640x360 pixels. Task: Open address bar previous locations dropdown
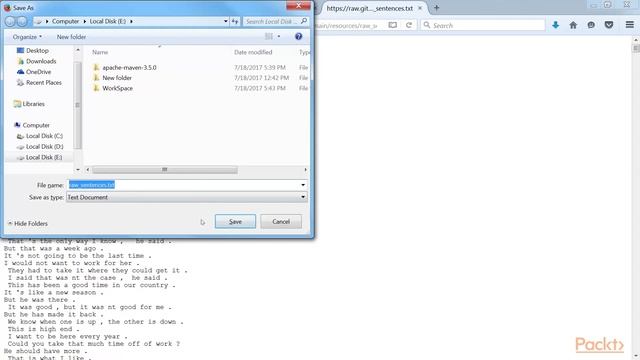226,21
